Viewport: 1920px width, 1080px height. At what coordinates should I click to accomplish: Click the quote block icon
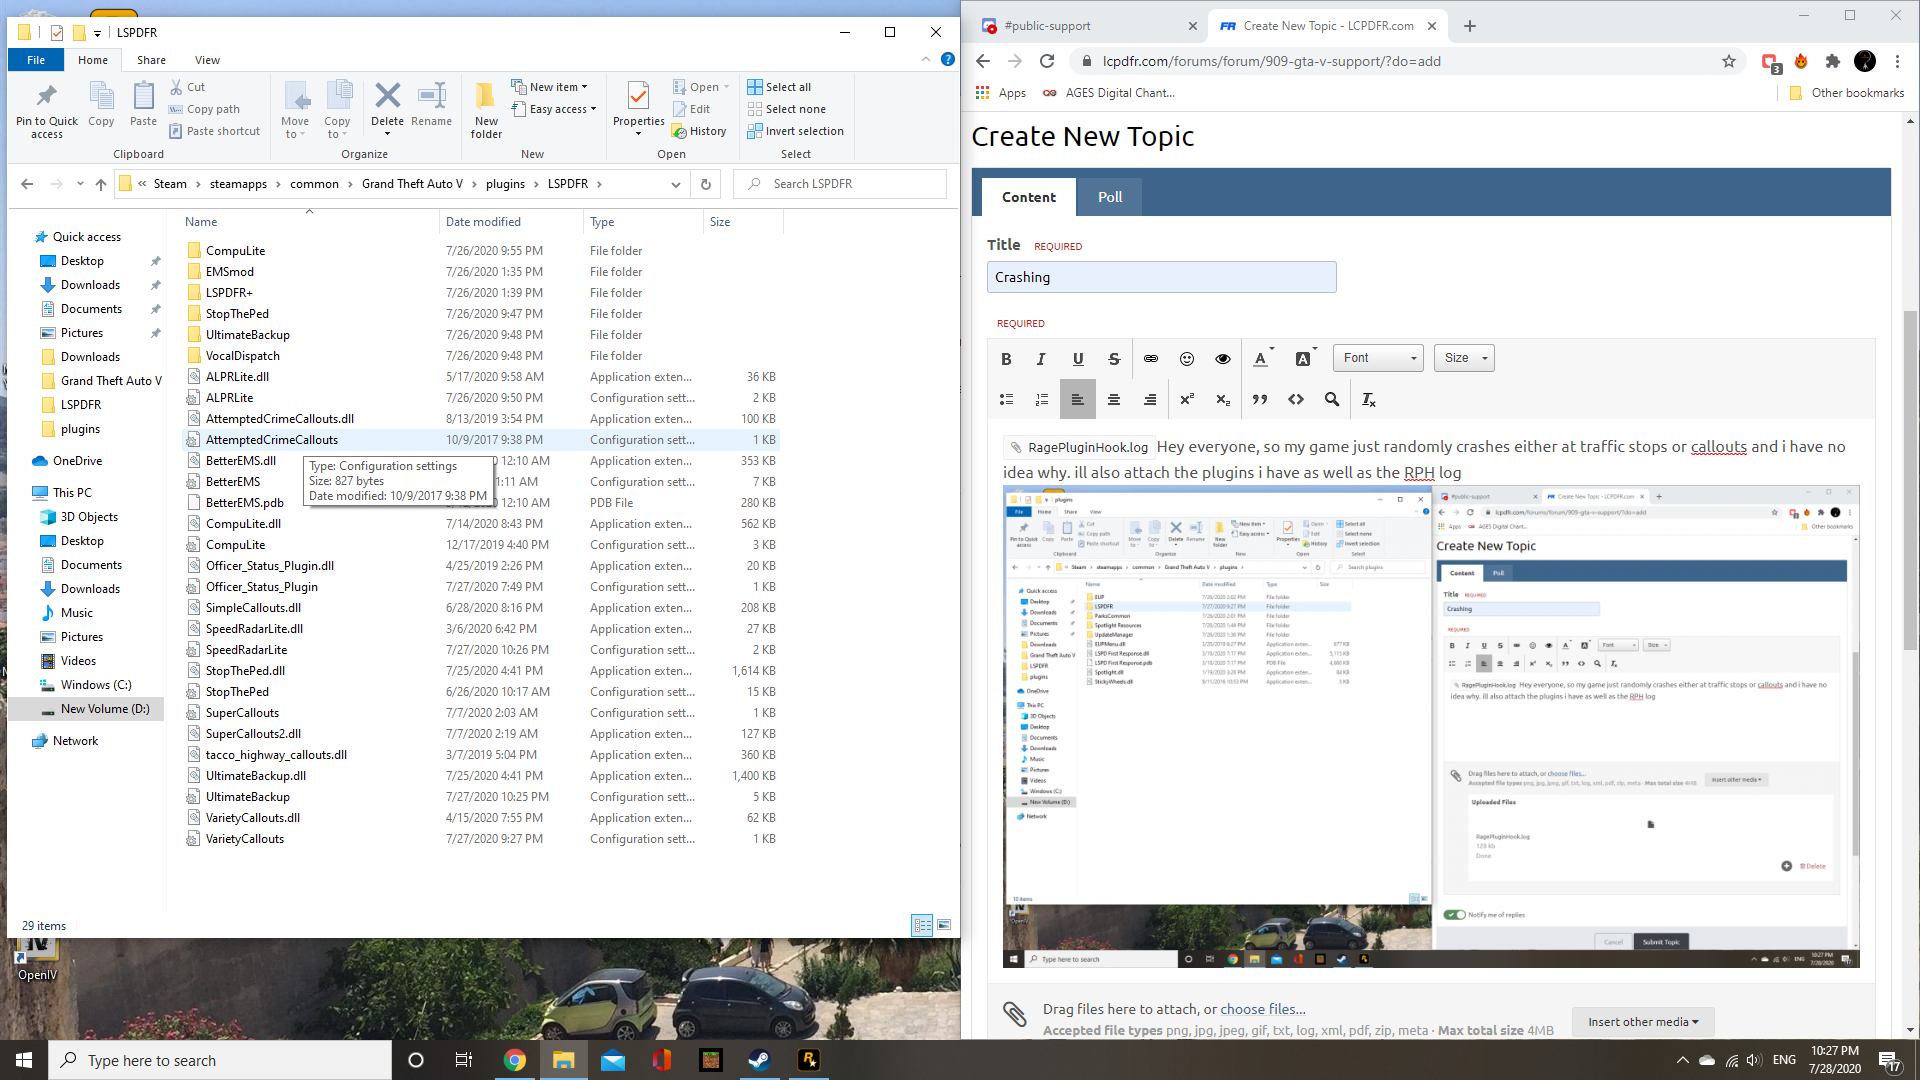pos(1260,399)
